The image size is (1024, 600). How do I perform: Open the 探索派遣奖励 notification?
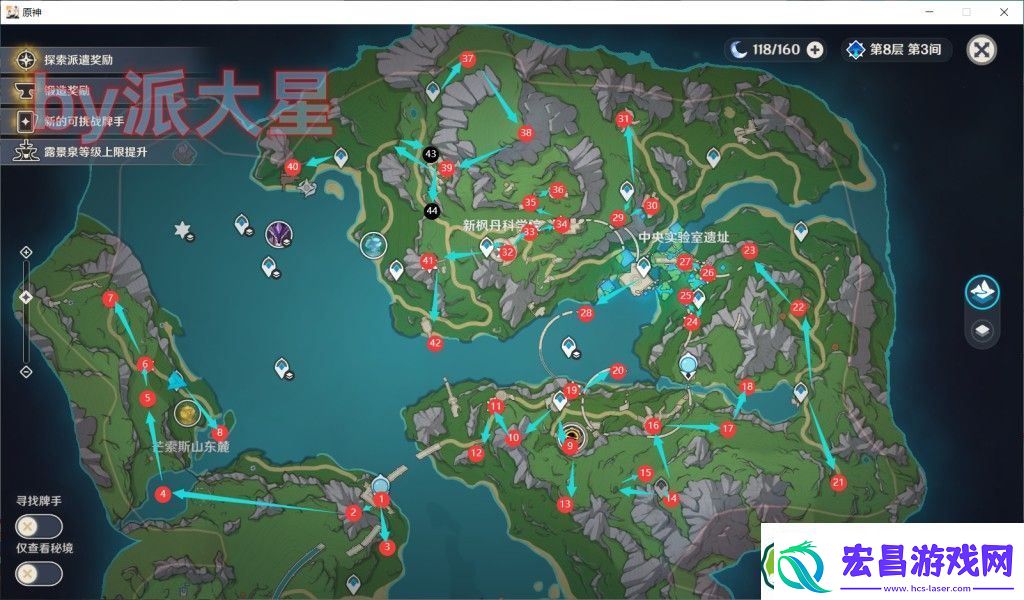tap(78, 60)
